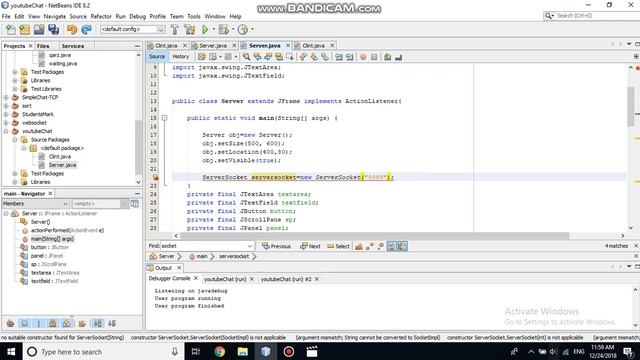Click the Shift Line Left editor icon
This screenshot has height=360, width=640.
point(339,57)
